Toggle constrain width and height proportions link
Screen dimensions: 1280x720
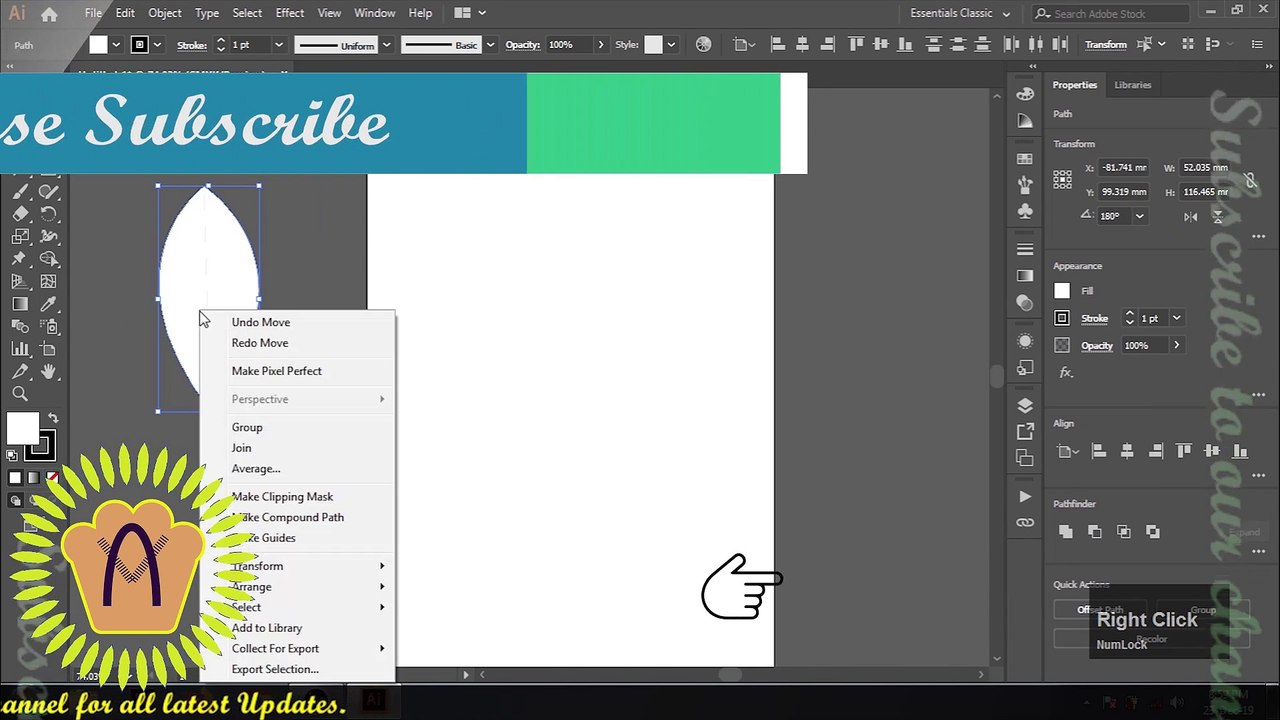coord(1250,180)
